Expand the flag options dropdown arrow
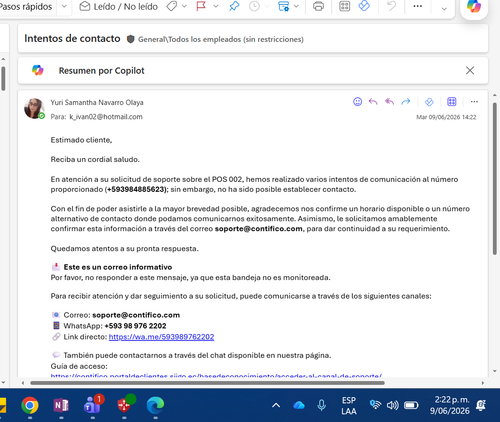This screenshot has height=422, width=500. point(216,6)
